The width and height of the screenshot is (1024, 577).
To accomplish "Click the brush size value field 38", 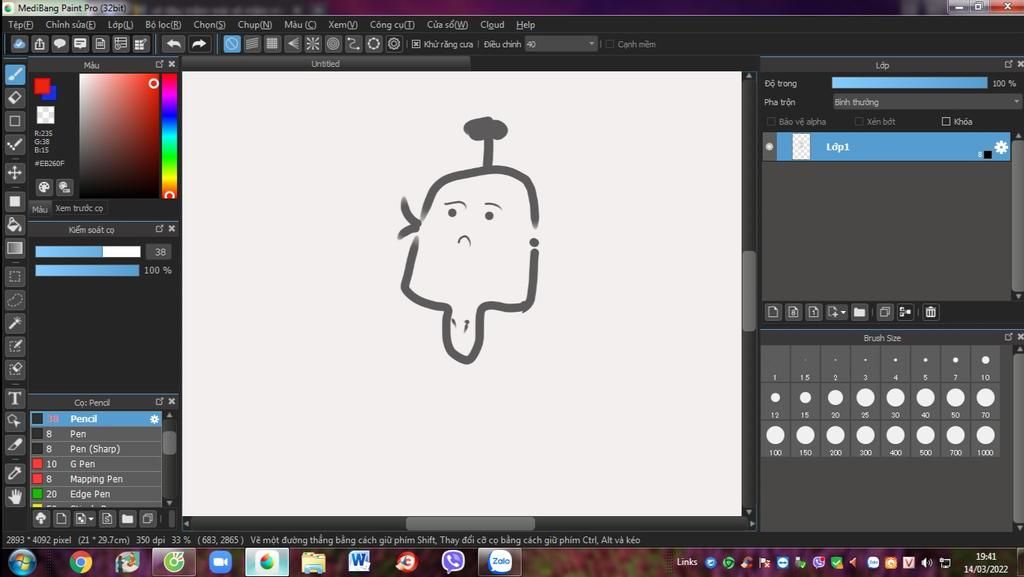I will coord(161,252).
